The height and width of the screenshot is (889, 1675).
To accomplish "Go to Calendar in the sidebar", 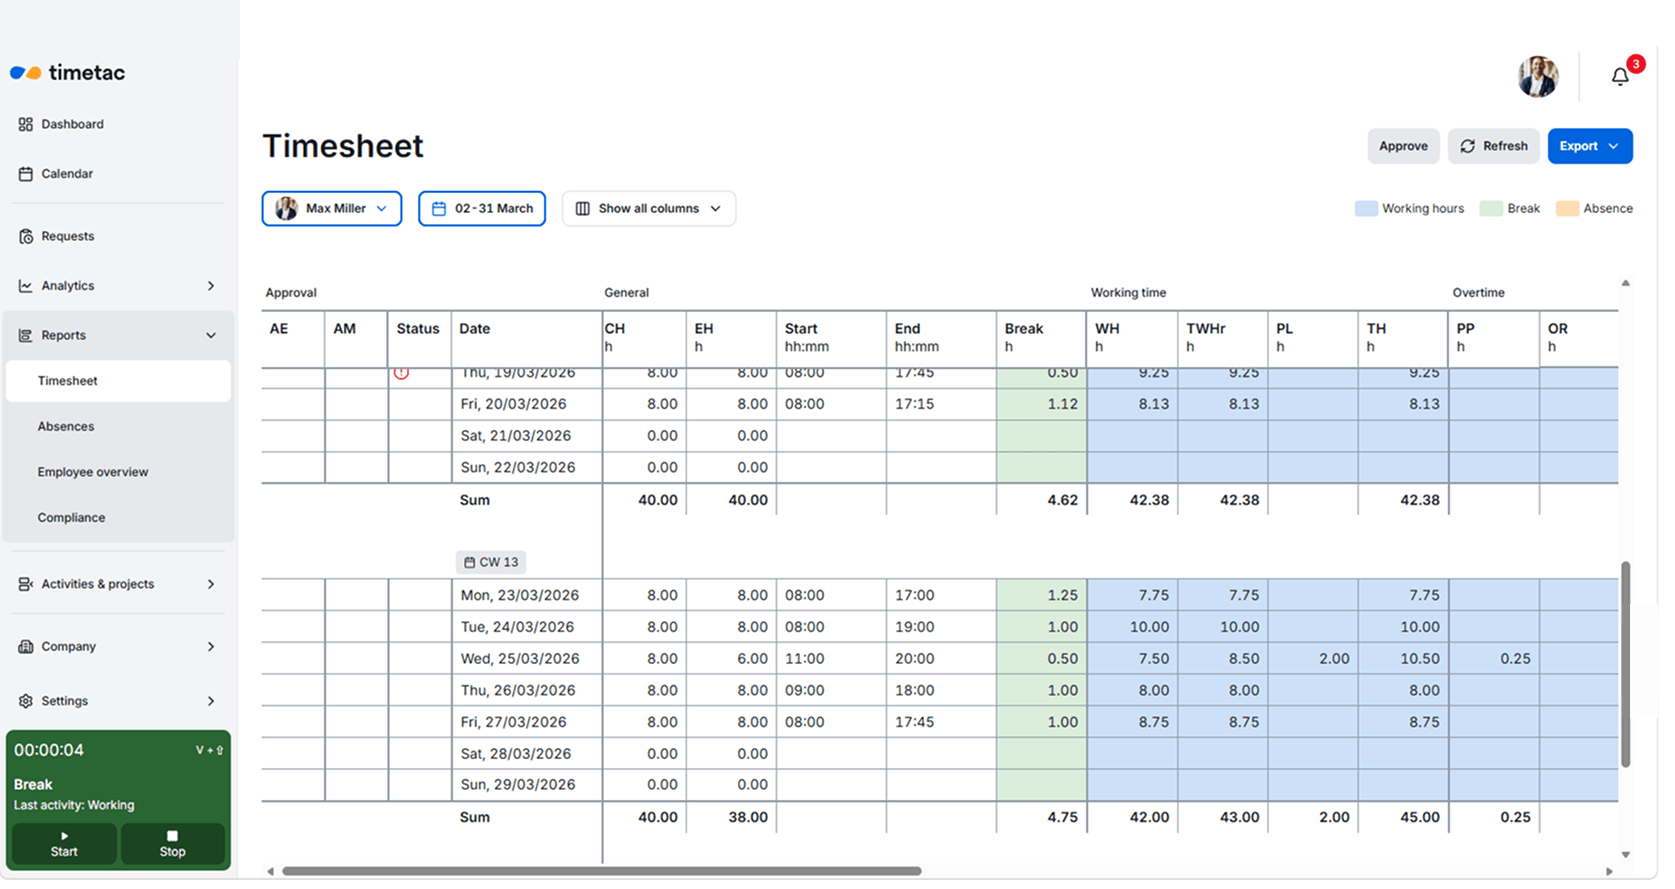I will [x=67, y=174].
